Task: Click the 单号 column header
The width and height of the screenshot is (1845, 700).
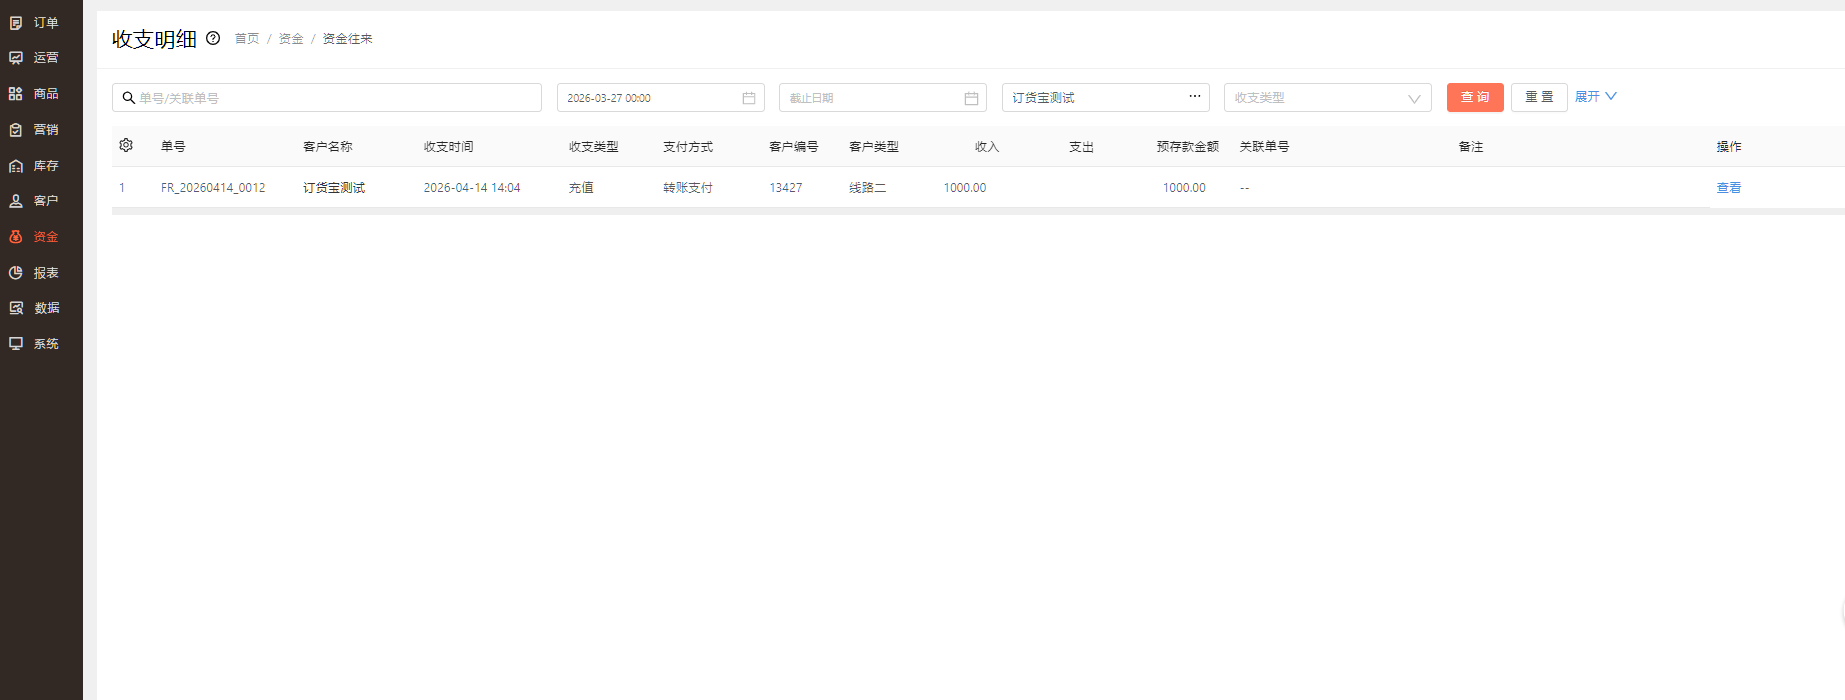Action: pyautogui.click(x=173, y=147)
